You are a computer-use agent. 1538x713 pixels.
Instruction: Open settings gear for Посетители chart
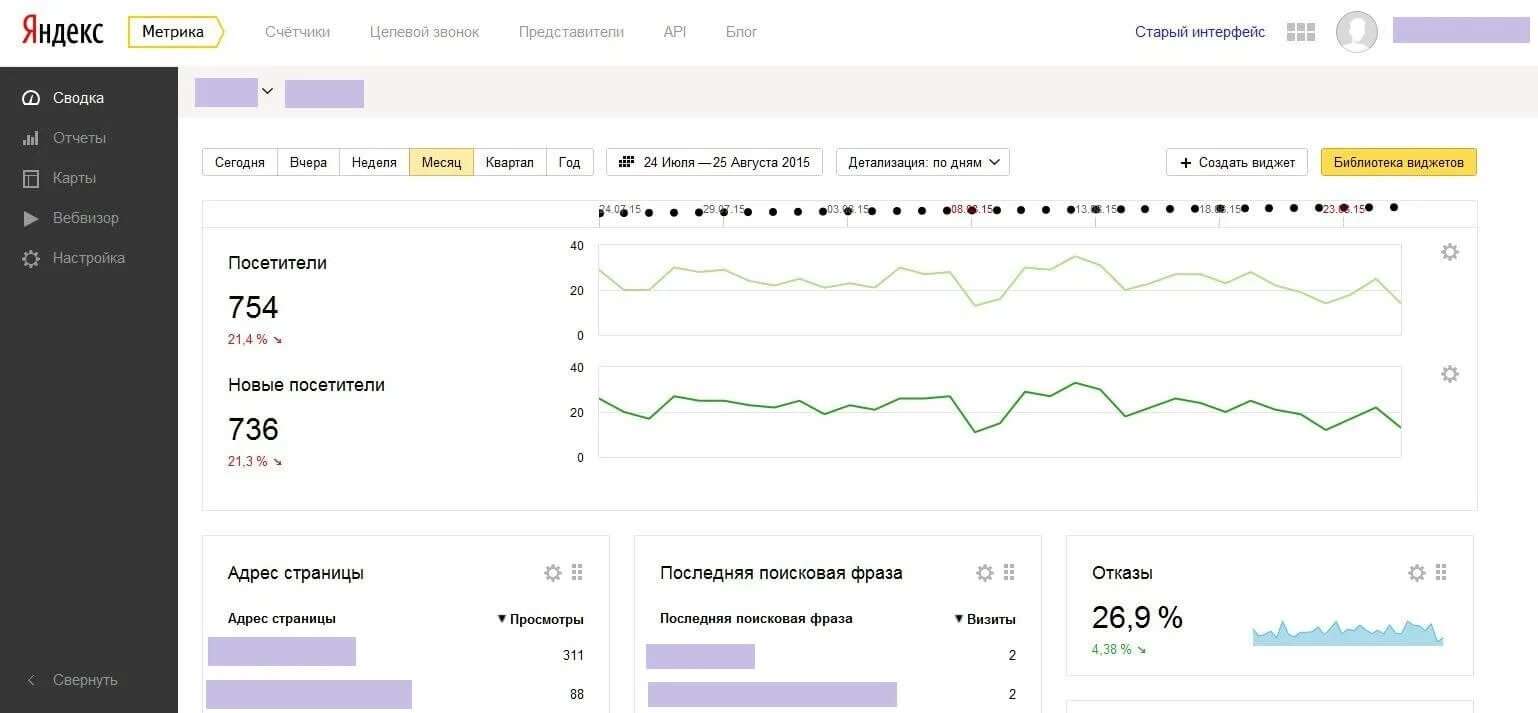pyautogui.click(x=1449, y=252)
